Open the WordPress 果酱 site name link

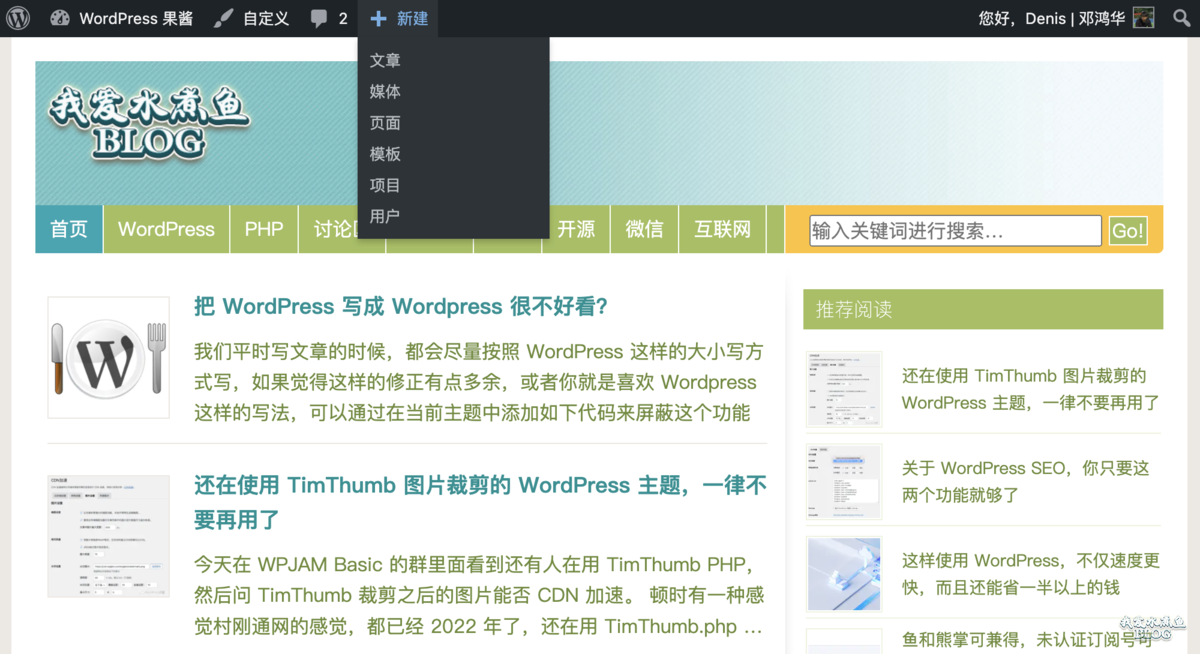pos(136,19)
